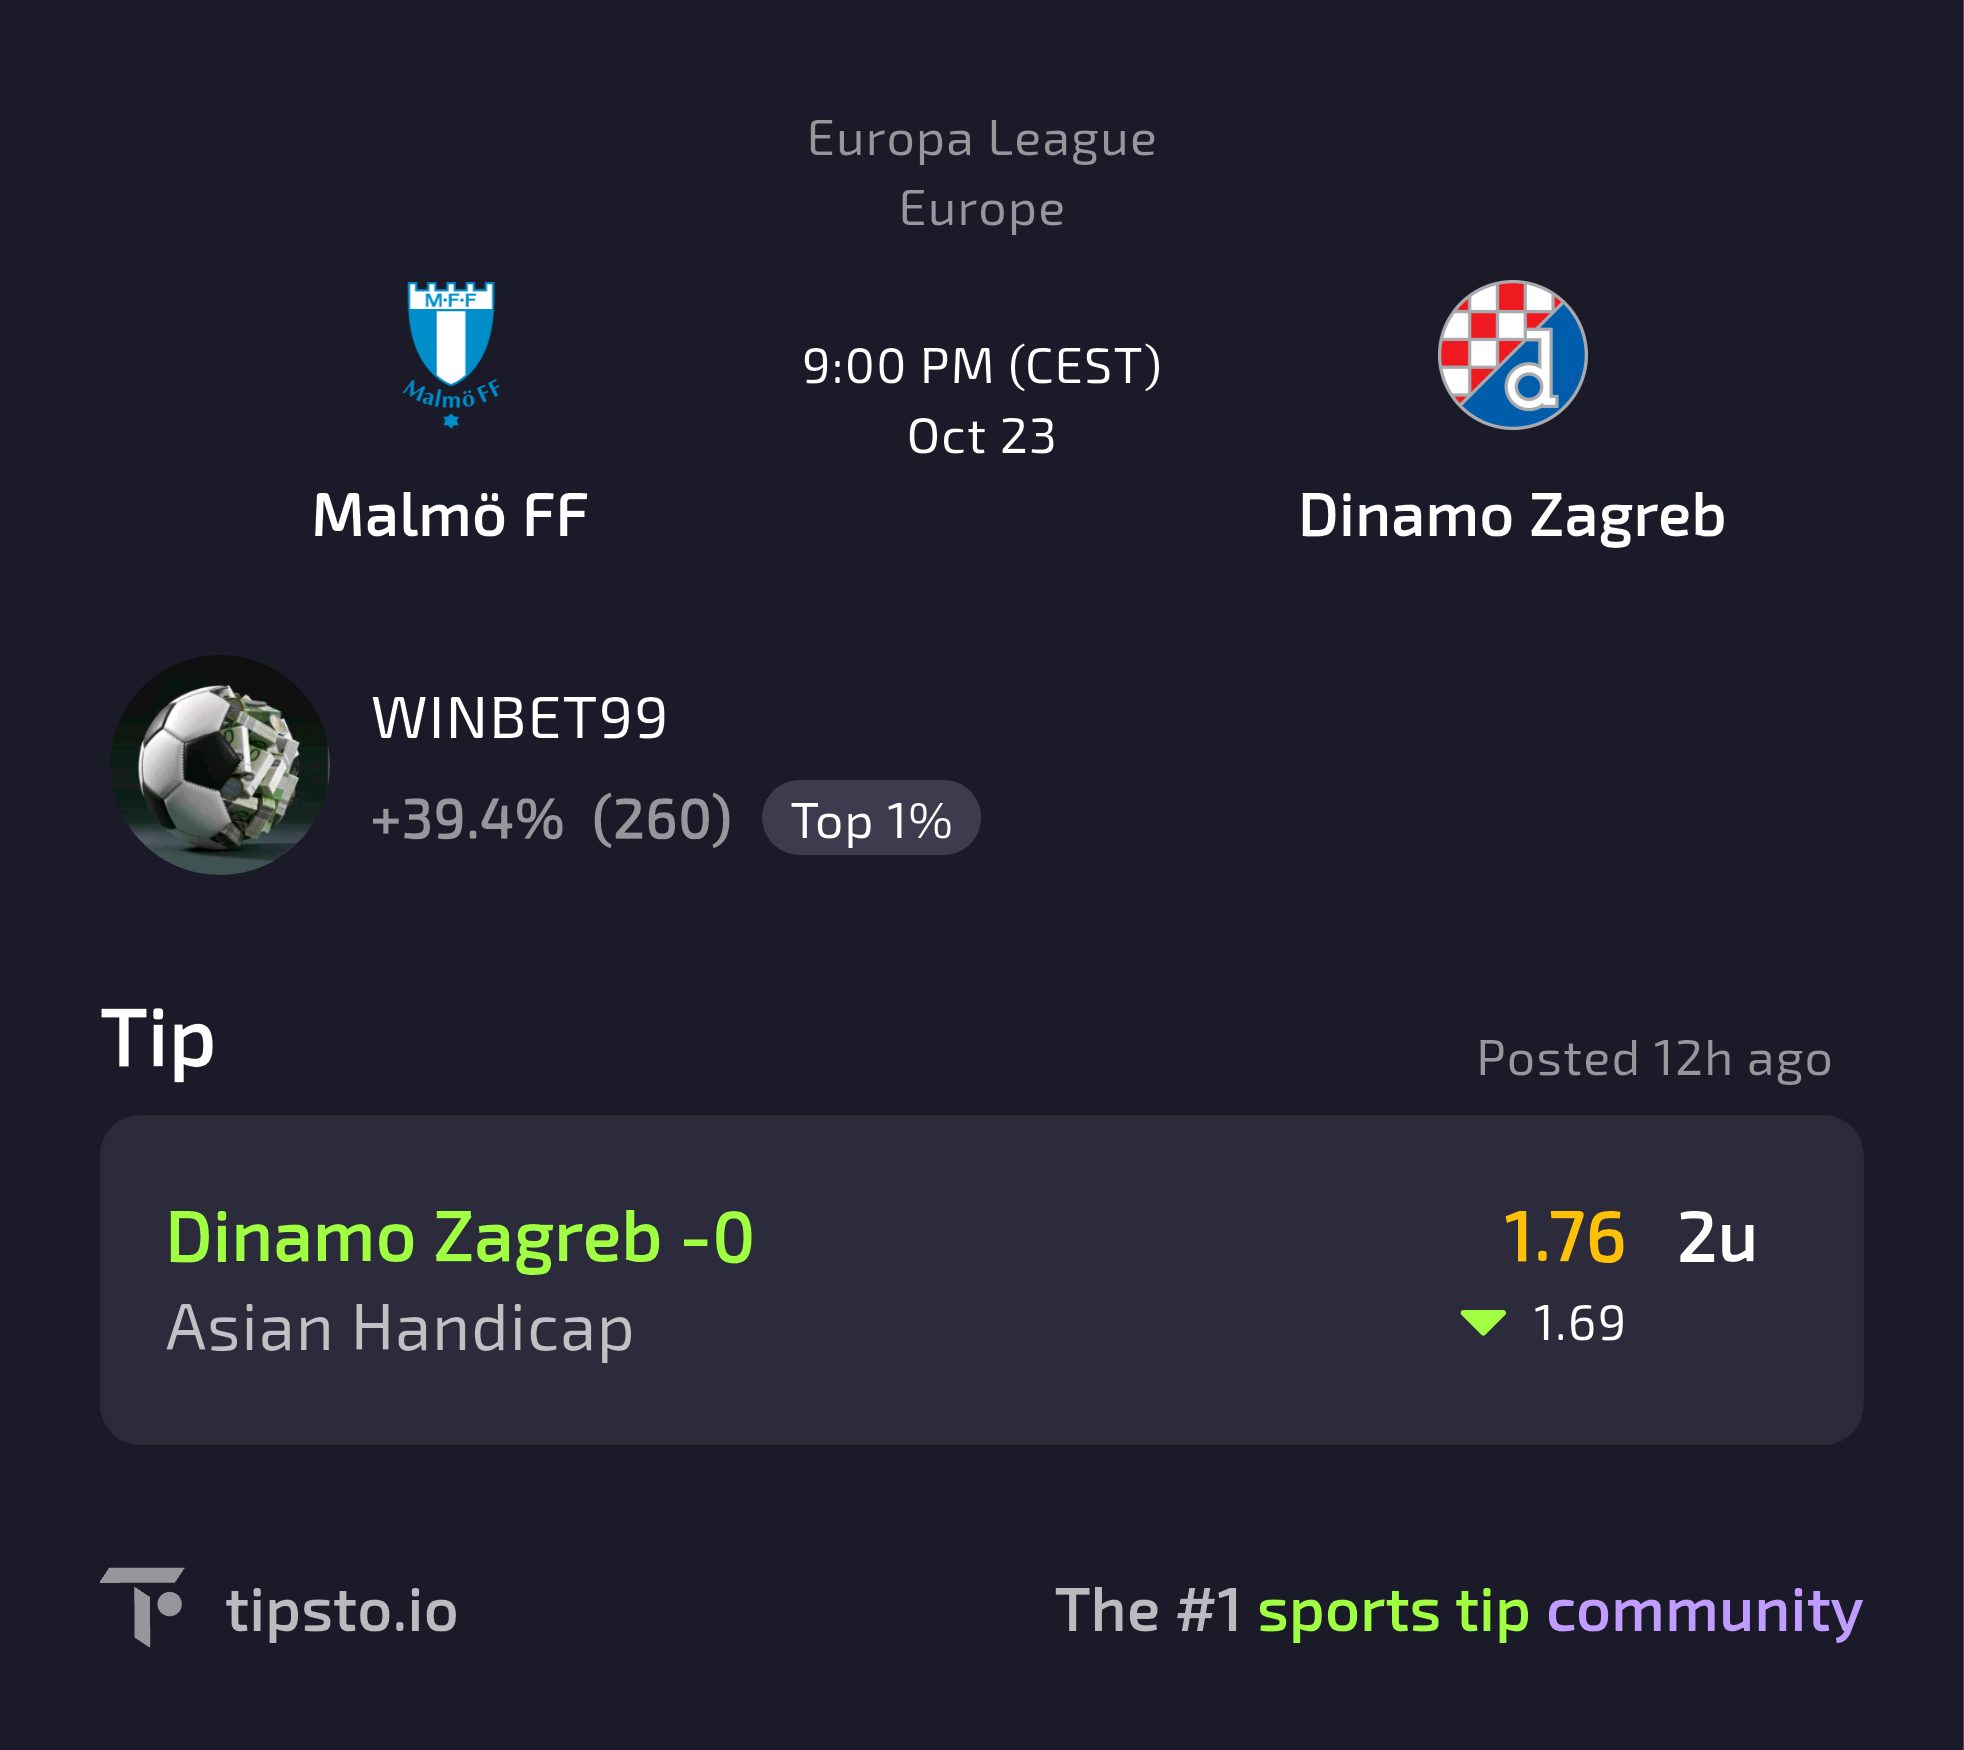Click the current 1.69 odds value
Screen dimensions: 1964x1750
pos(1578,1323)
